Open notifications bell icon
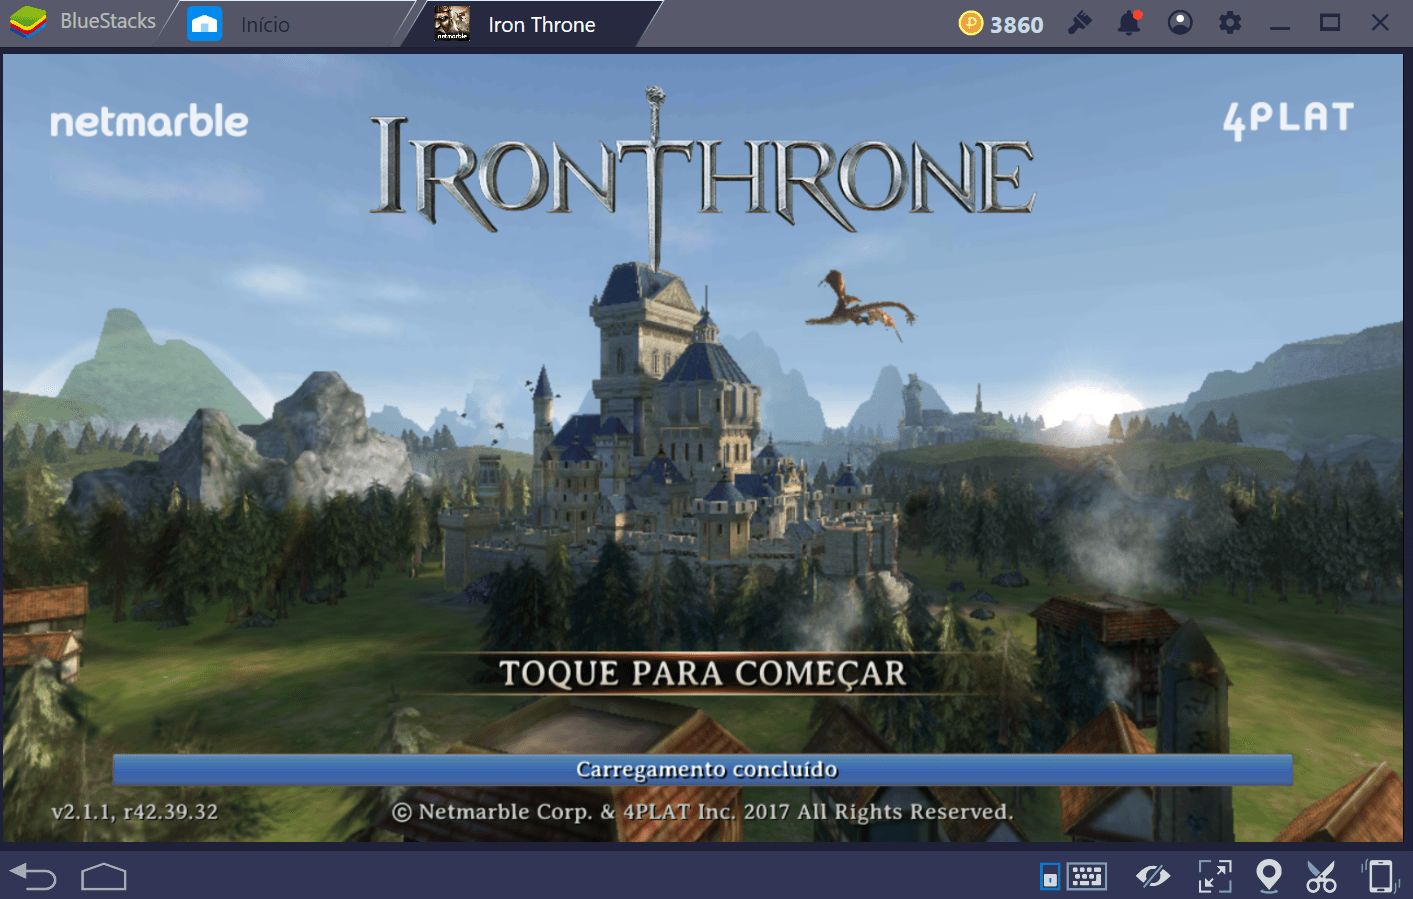1413x899 pixels. (x=1130, y=23)
